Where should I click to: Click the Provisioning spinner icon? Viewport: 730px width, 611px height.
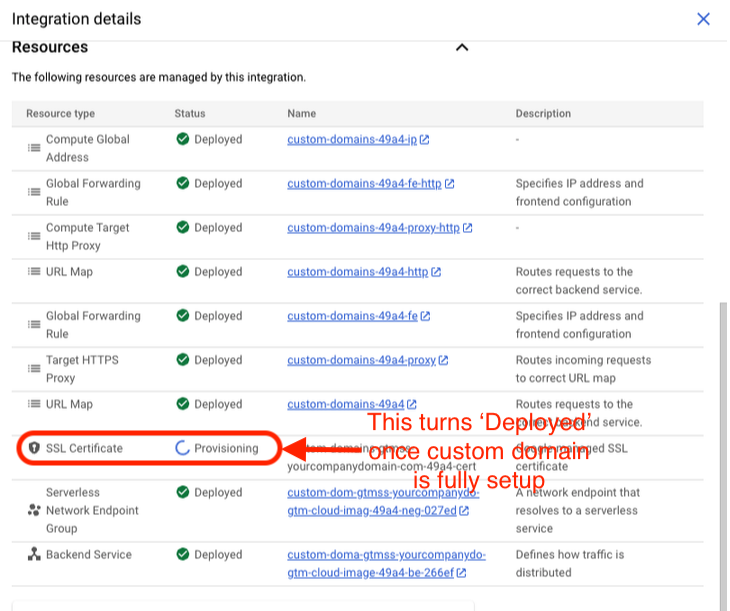coord(182,448)
